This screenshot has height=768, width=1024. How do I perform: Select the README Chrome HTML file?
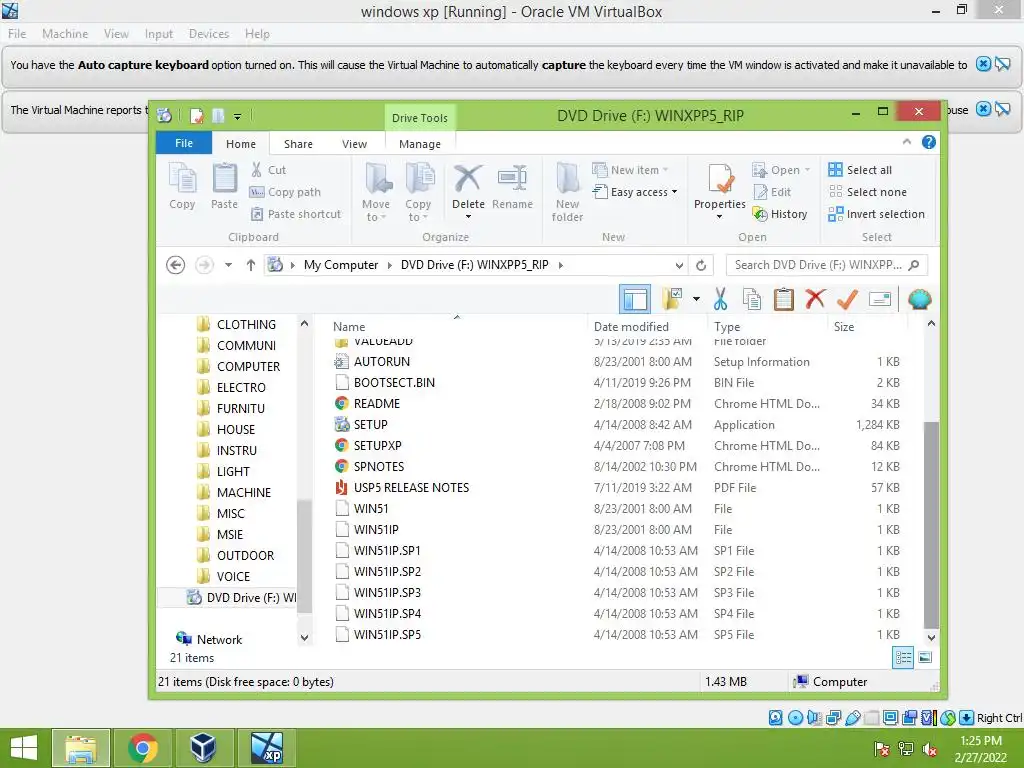coord(377,404)
